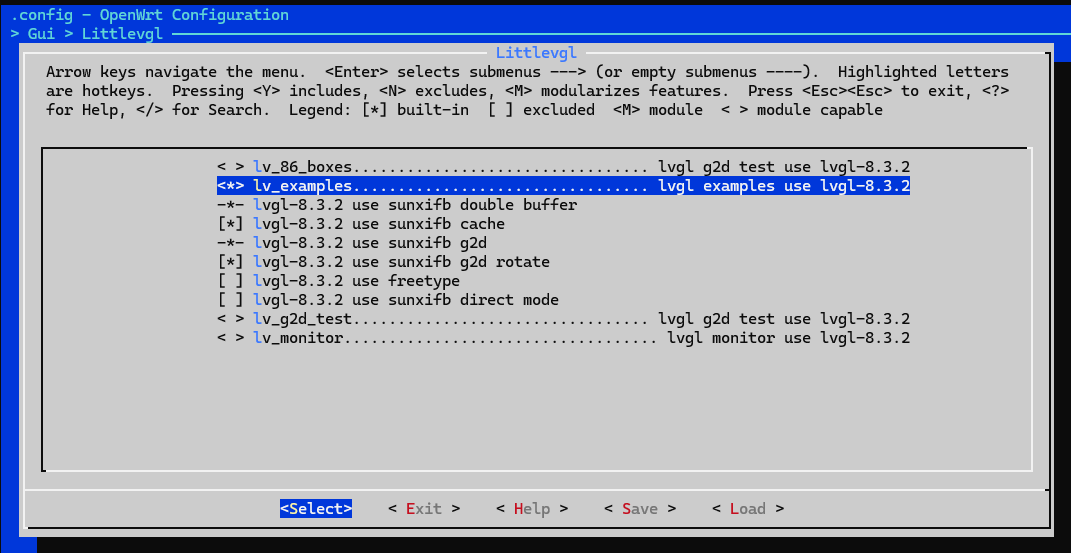This screenshot has height=553, width=1071.
Task: Toggle the lv_86_boxes module state marker
Action: click(x=230, y=167)
